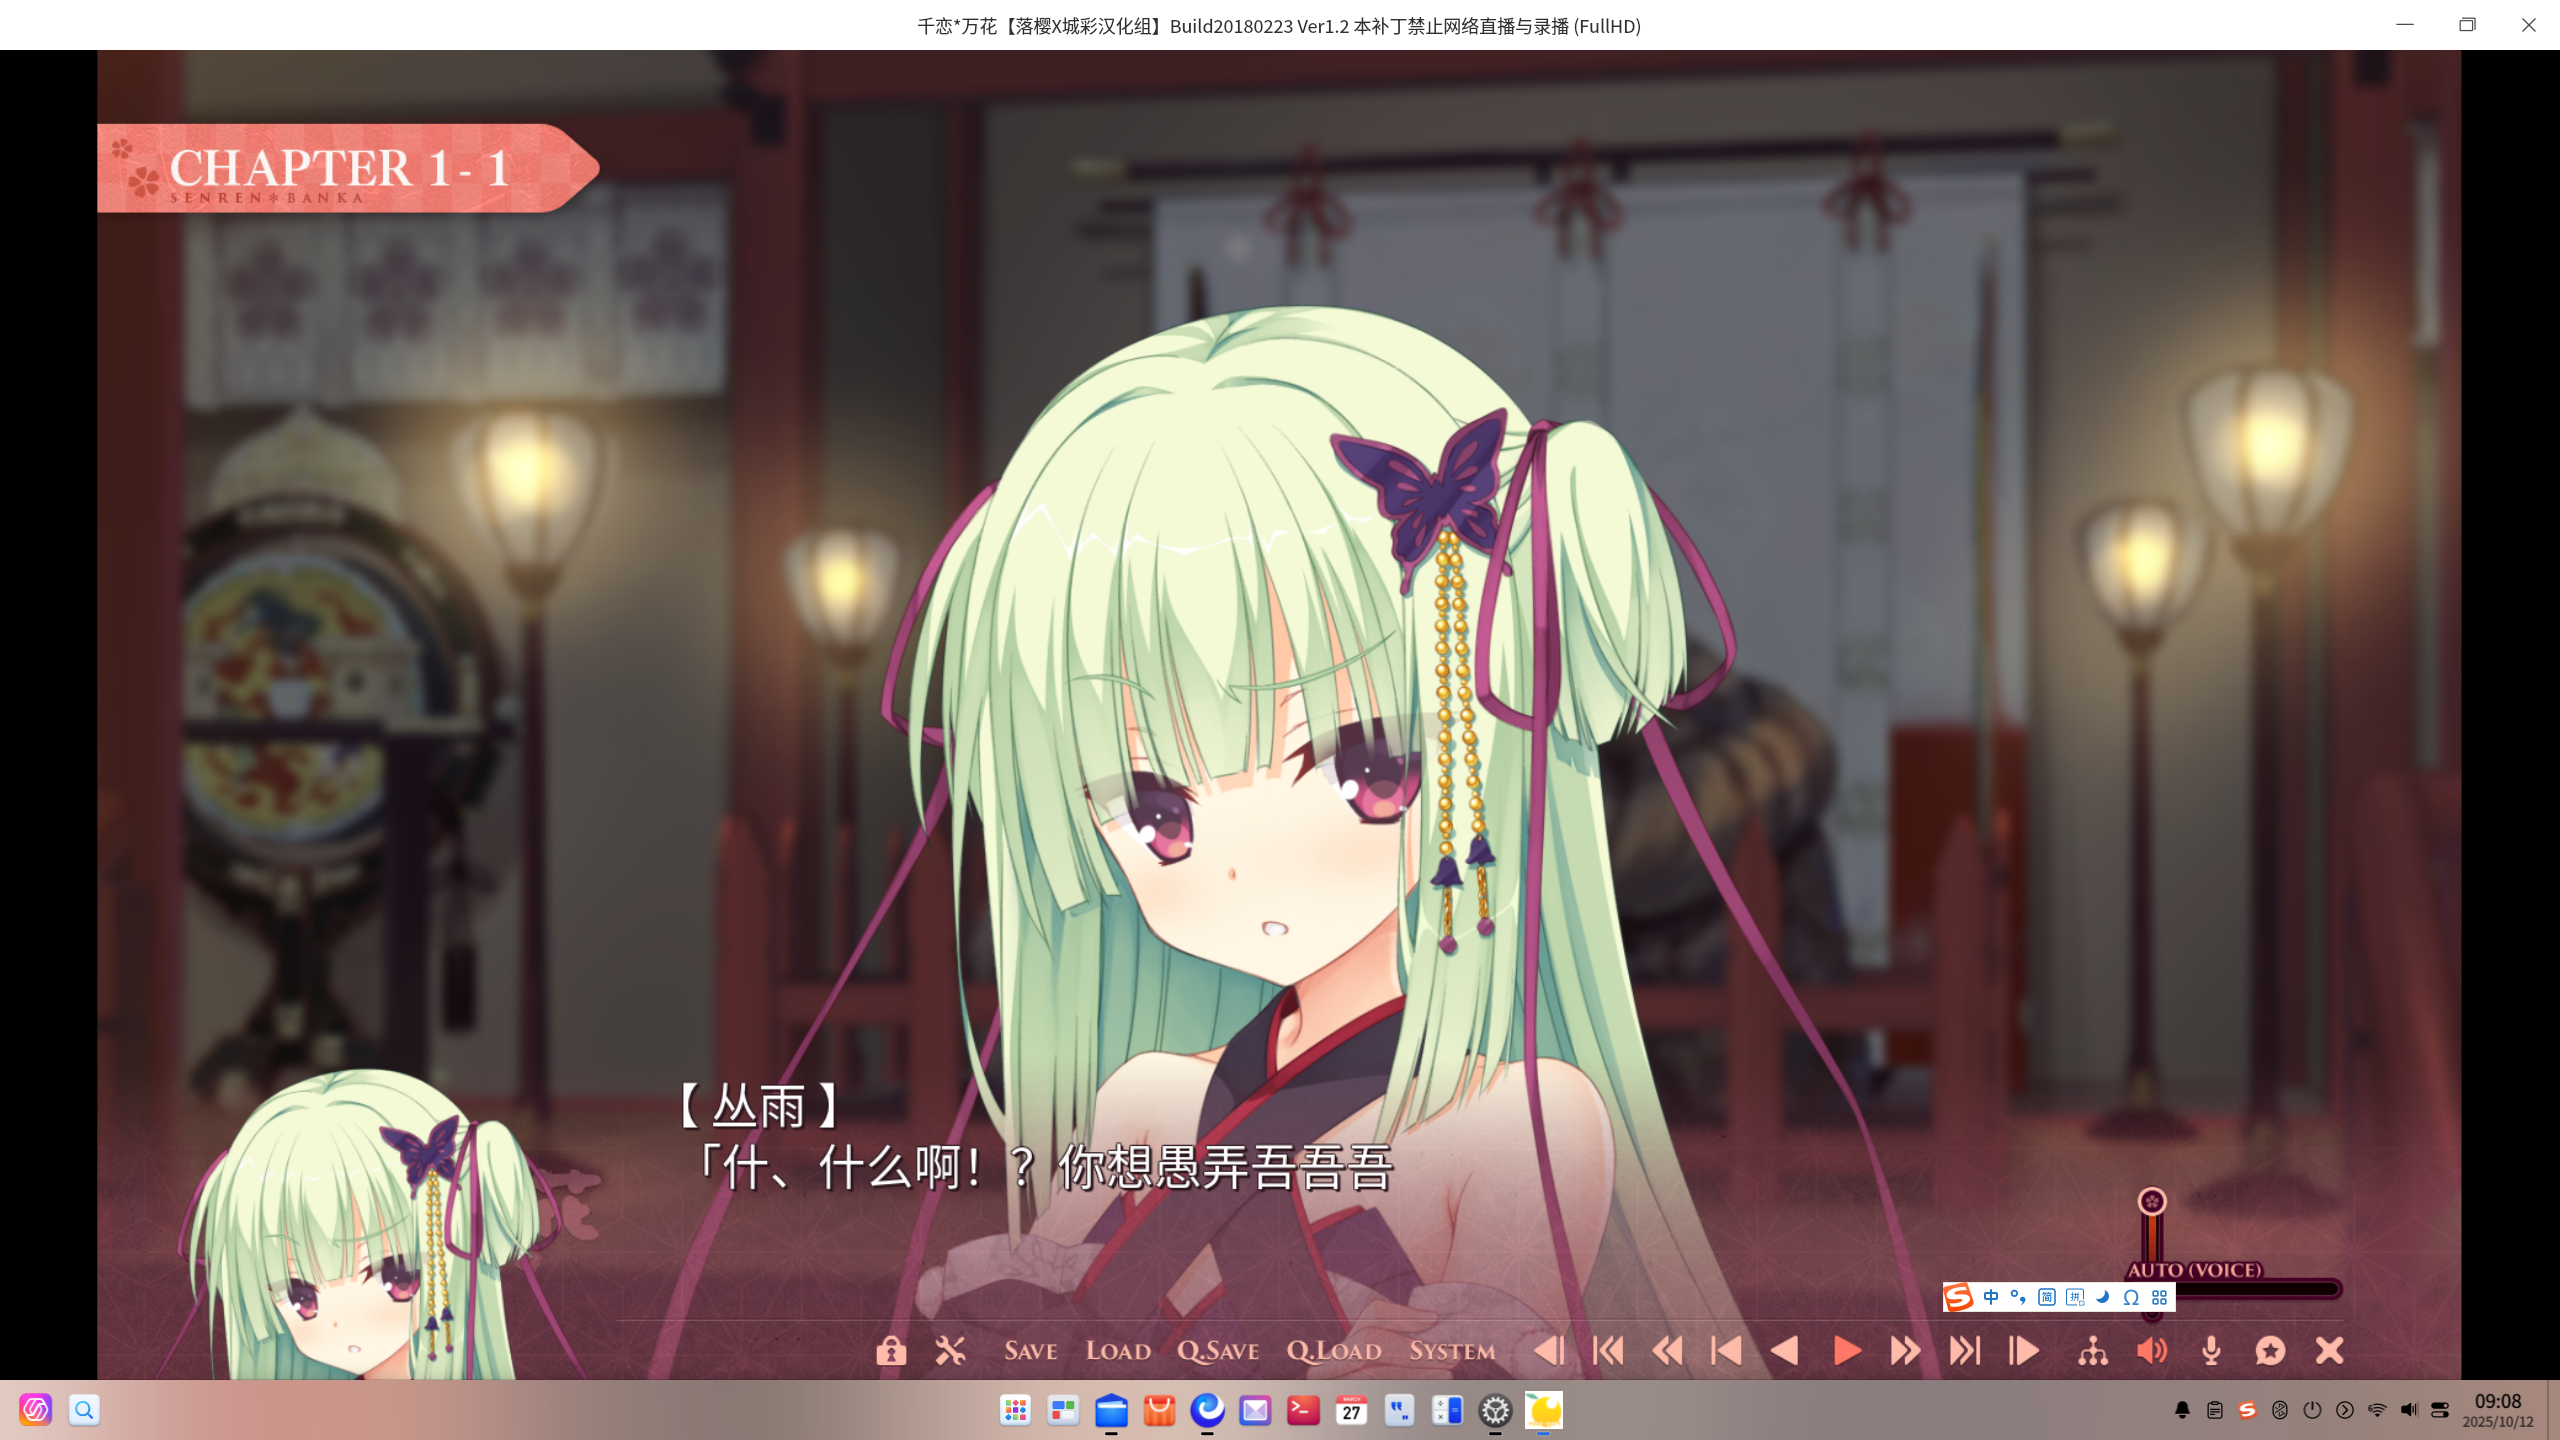Click the microphone voice replay icon
Screen dimensions: 2560x1440
(2211, 1351)
